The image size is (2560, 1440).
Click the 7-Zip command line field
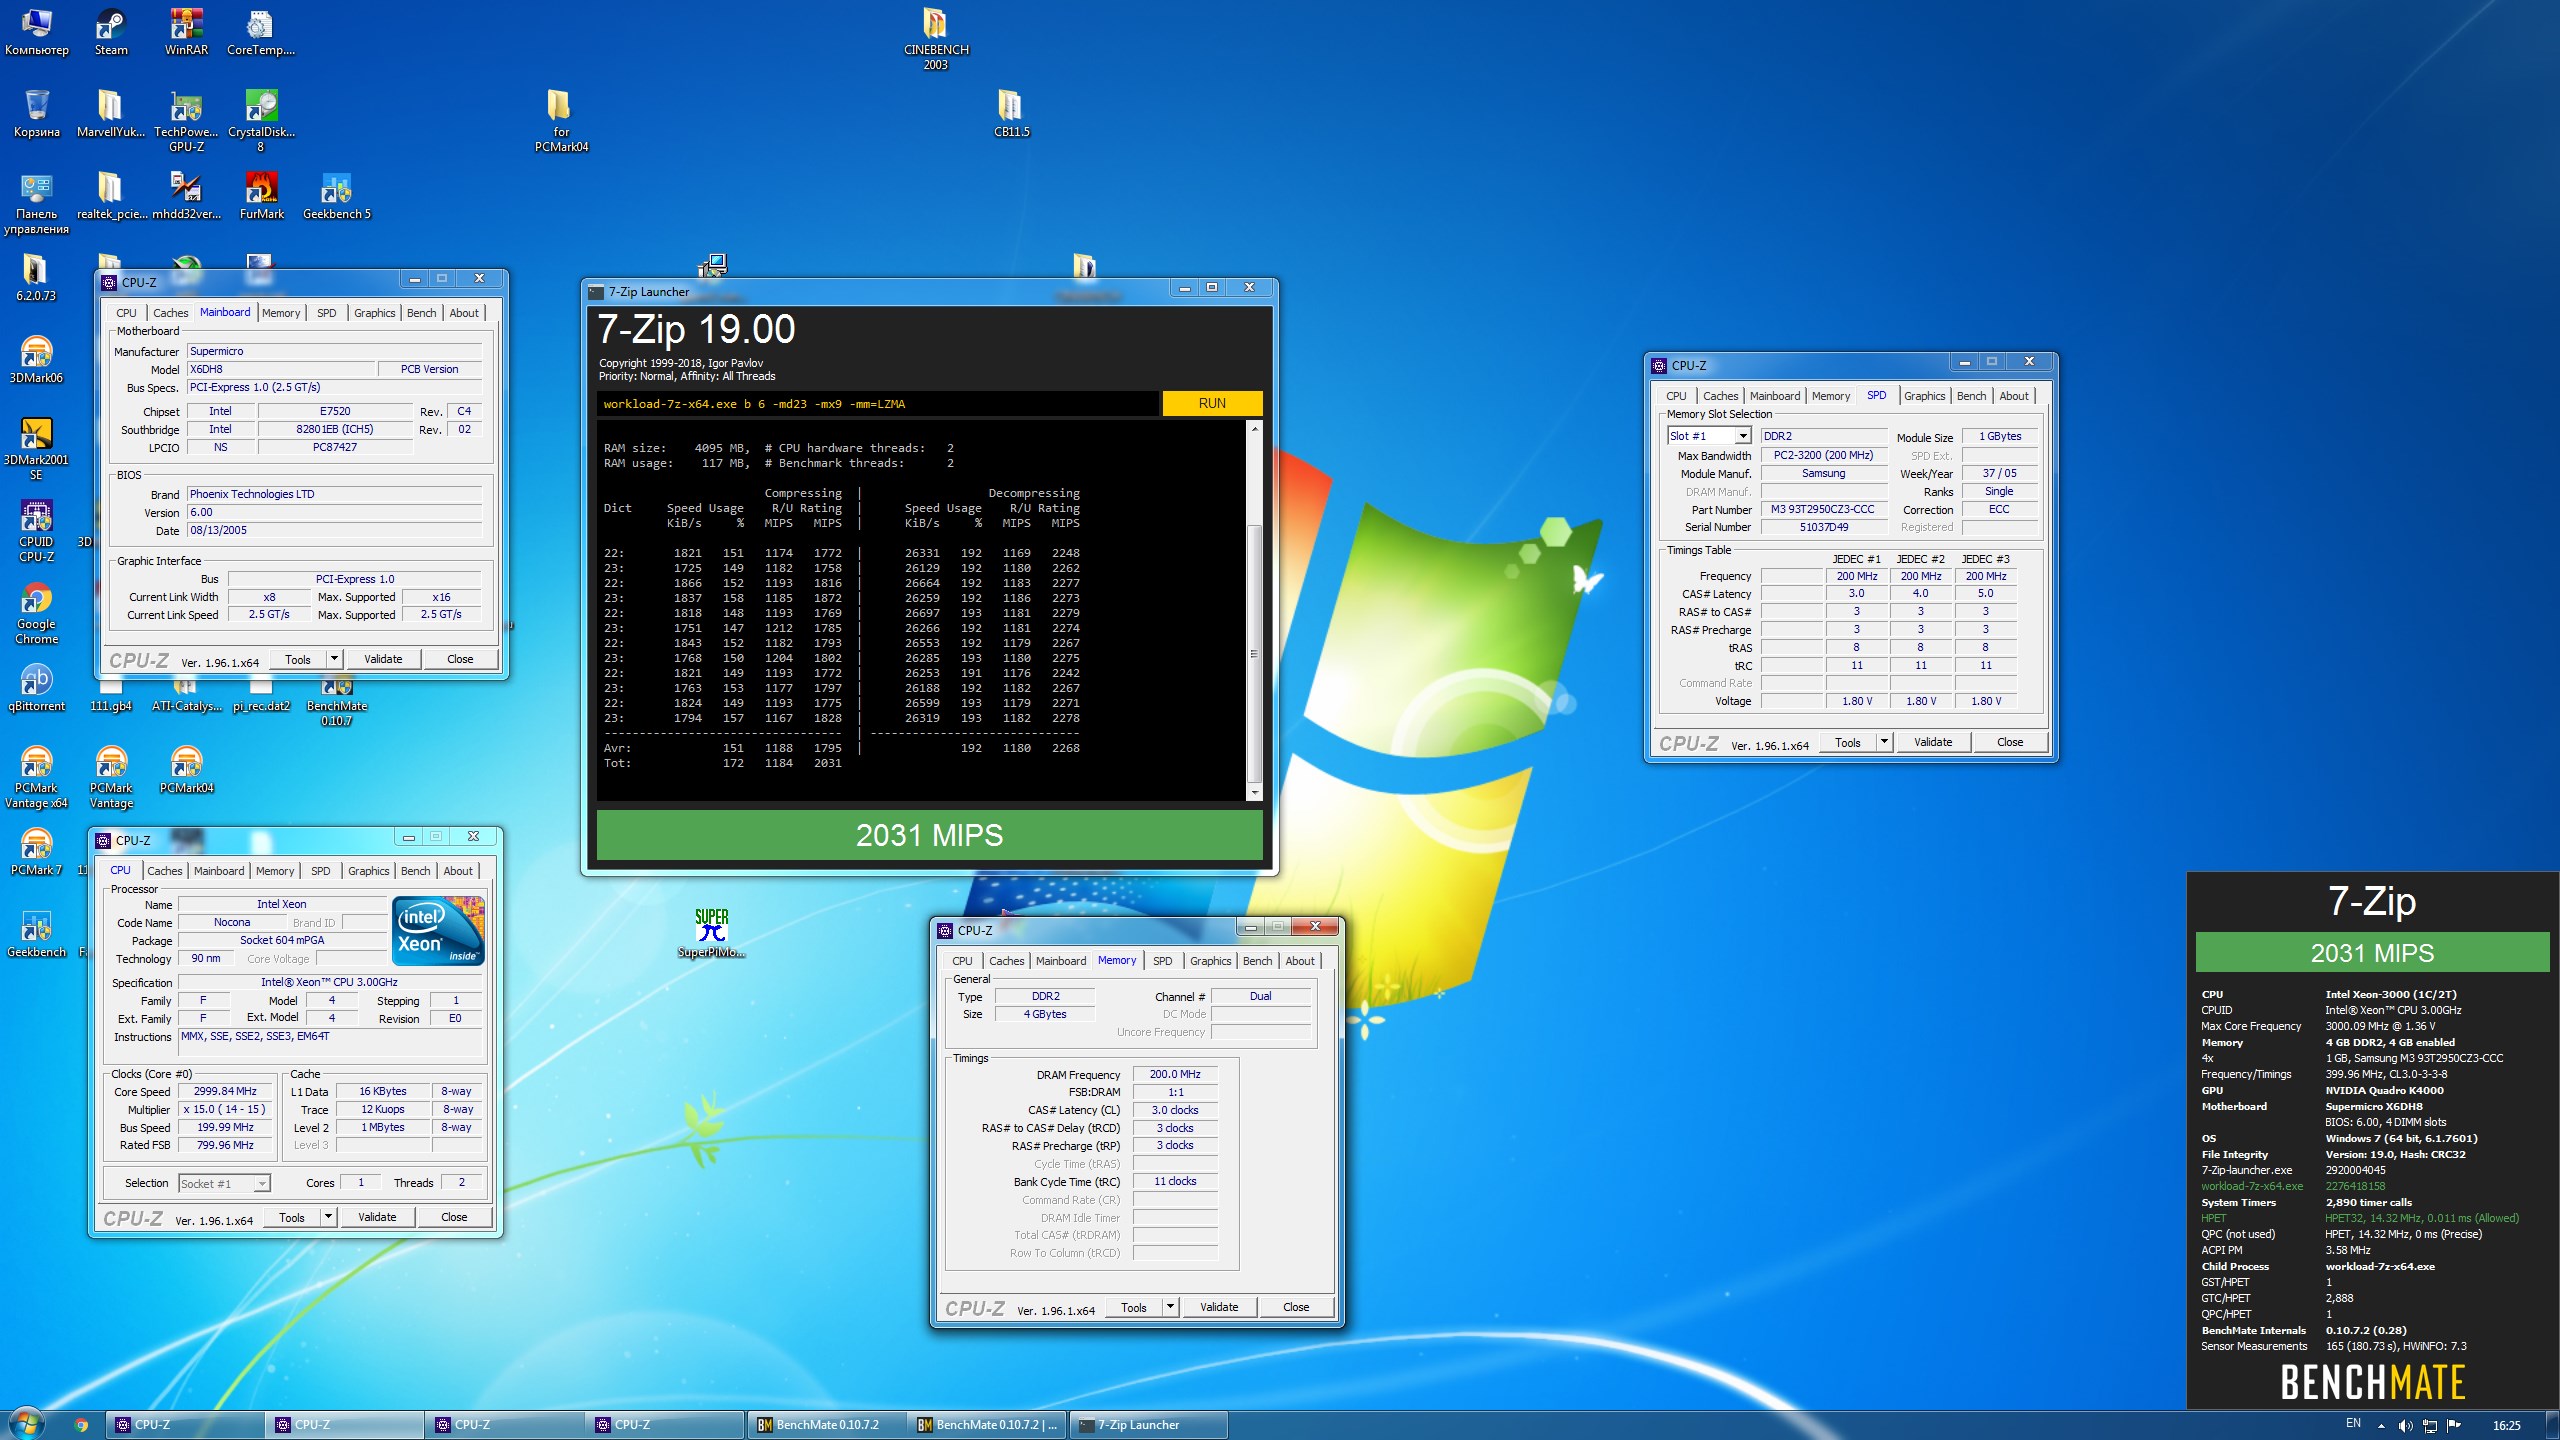tap(877, 404)
